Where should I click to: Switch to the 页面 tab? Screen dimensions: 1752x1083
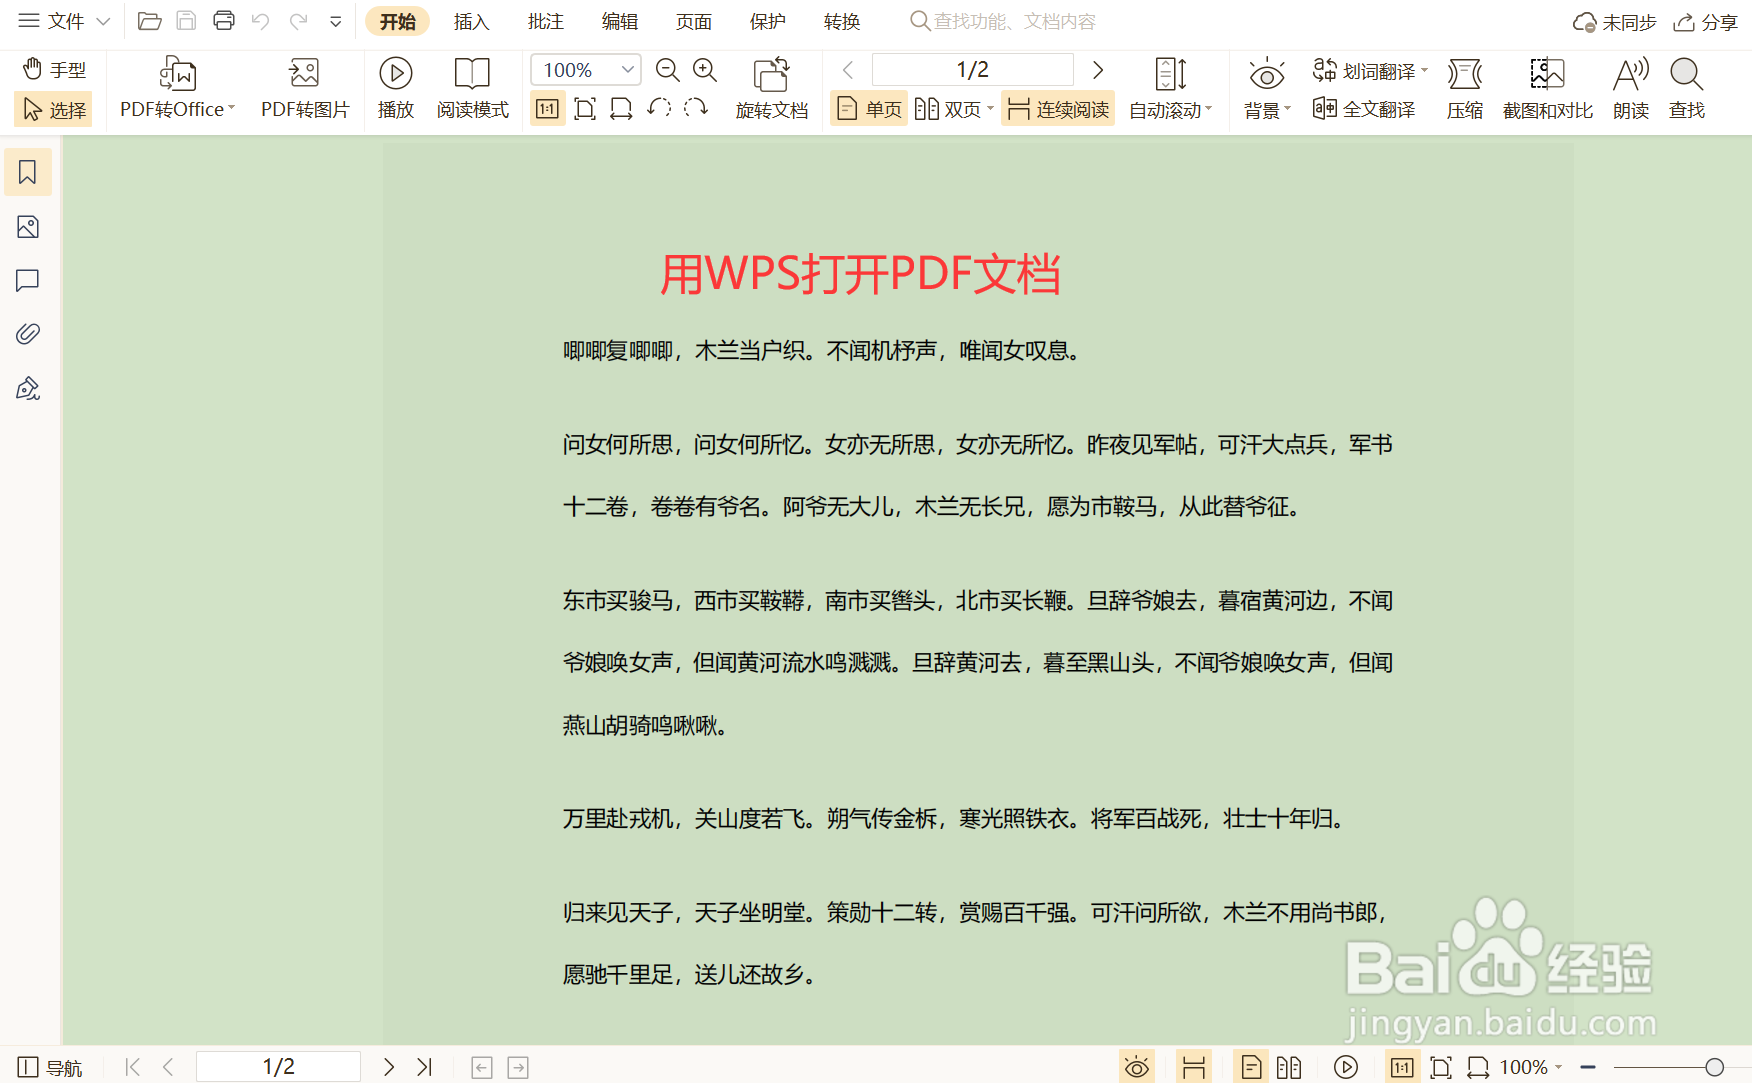coord(693,21)
